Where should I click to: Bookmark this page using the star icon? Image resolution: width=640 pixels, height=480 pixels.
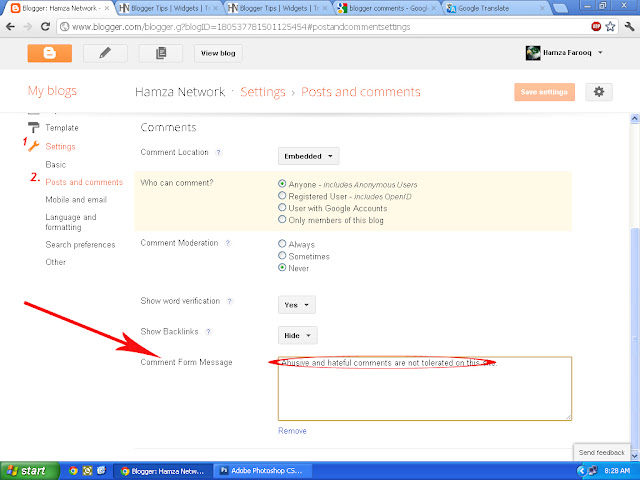[610, 27]
